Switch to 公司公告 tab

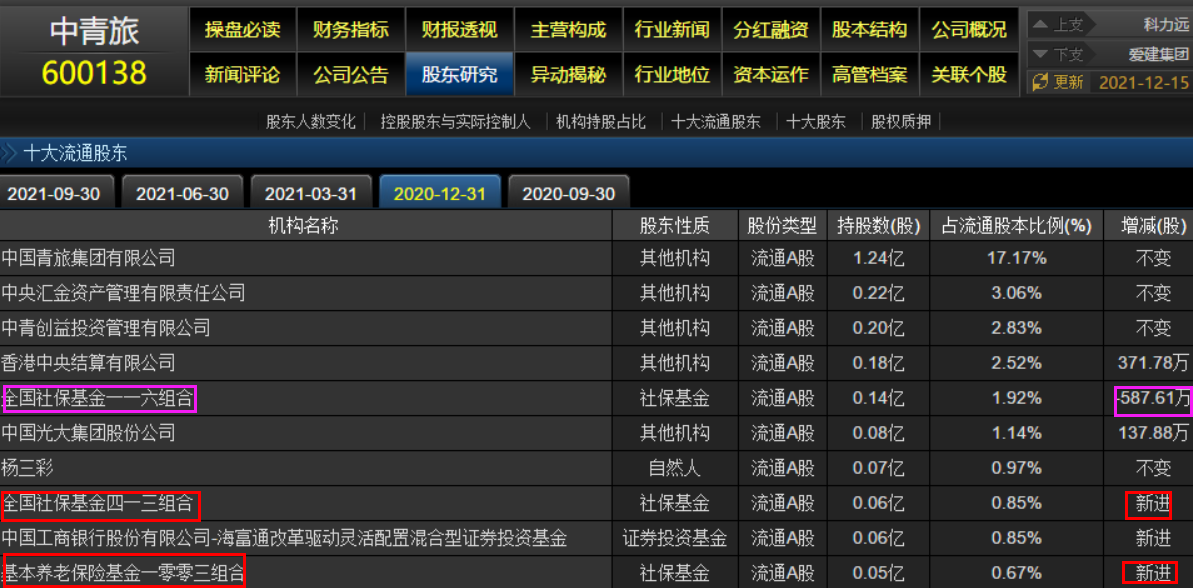[351, 75]
